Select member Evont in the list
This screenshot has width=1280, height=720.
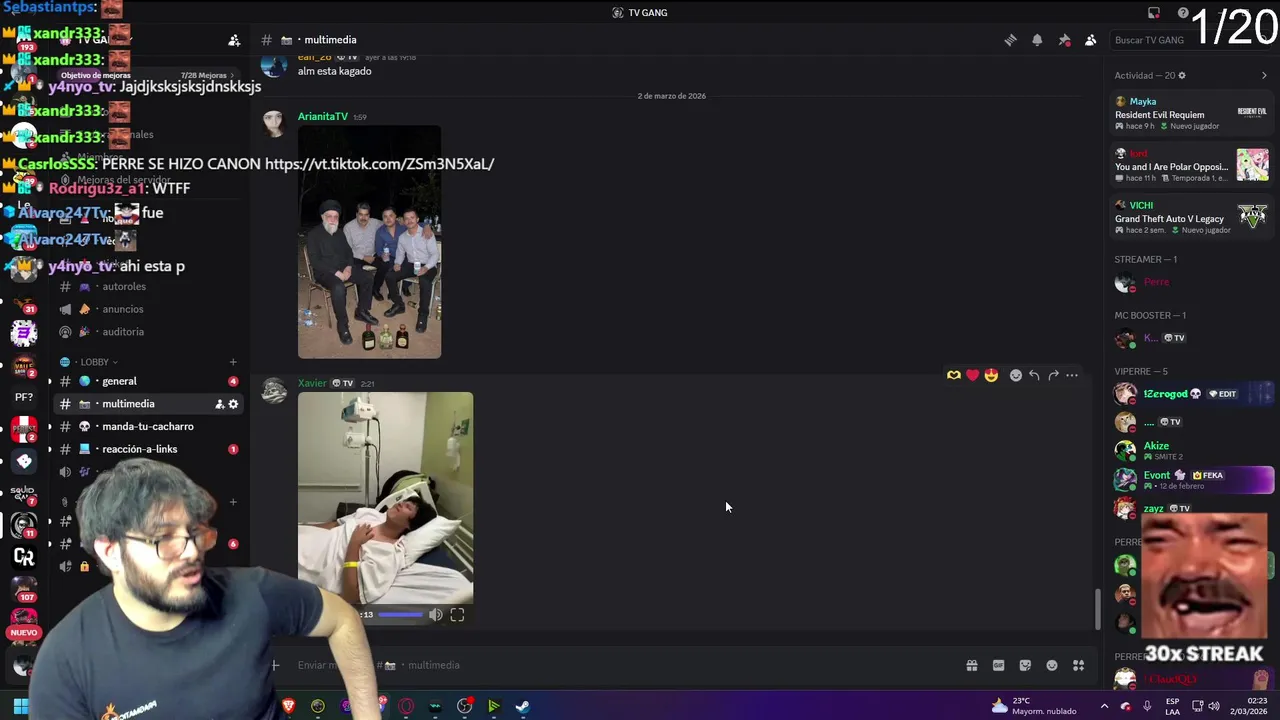tap(1191, 479)
